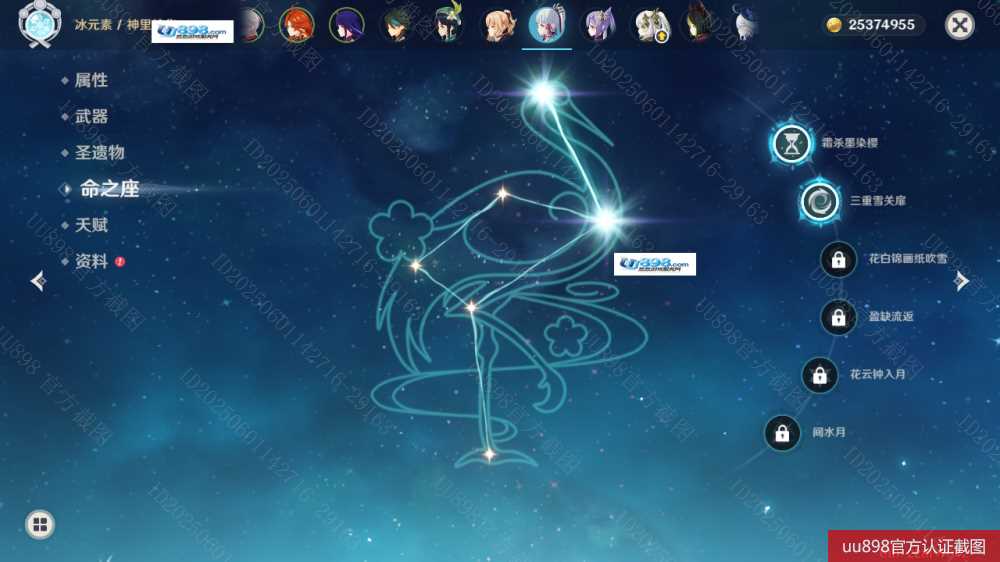This screenshot has height=562, width=1000.
Task: Click the Mora amount 25374955
Action: 881,25
